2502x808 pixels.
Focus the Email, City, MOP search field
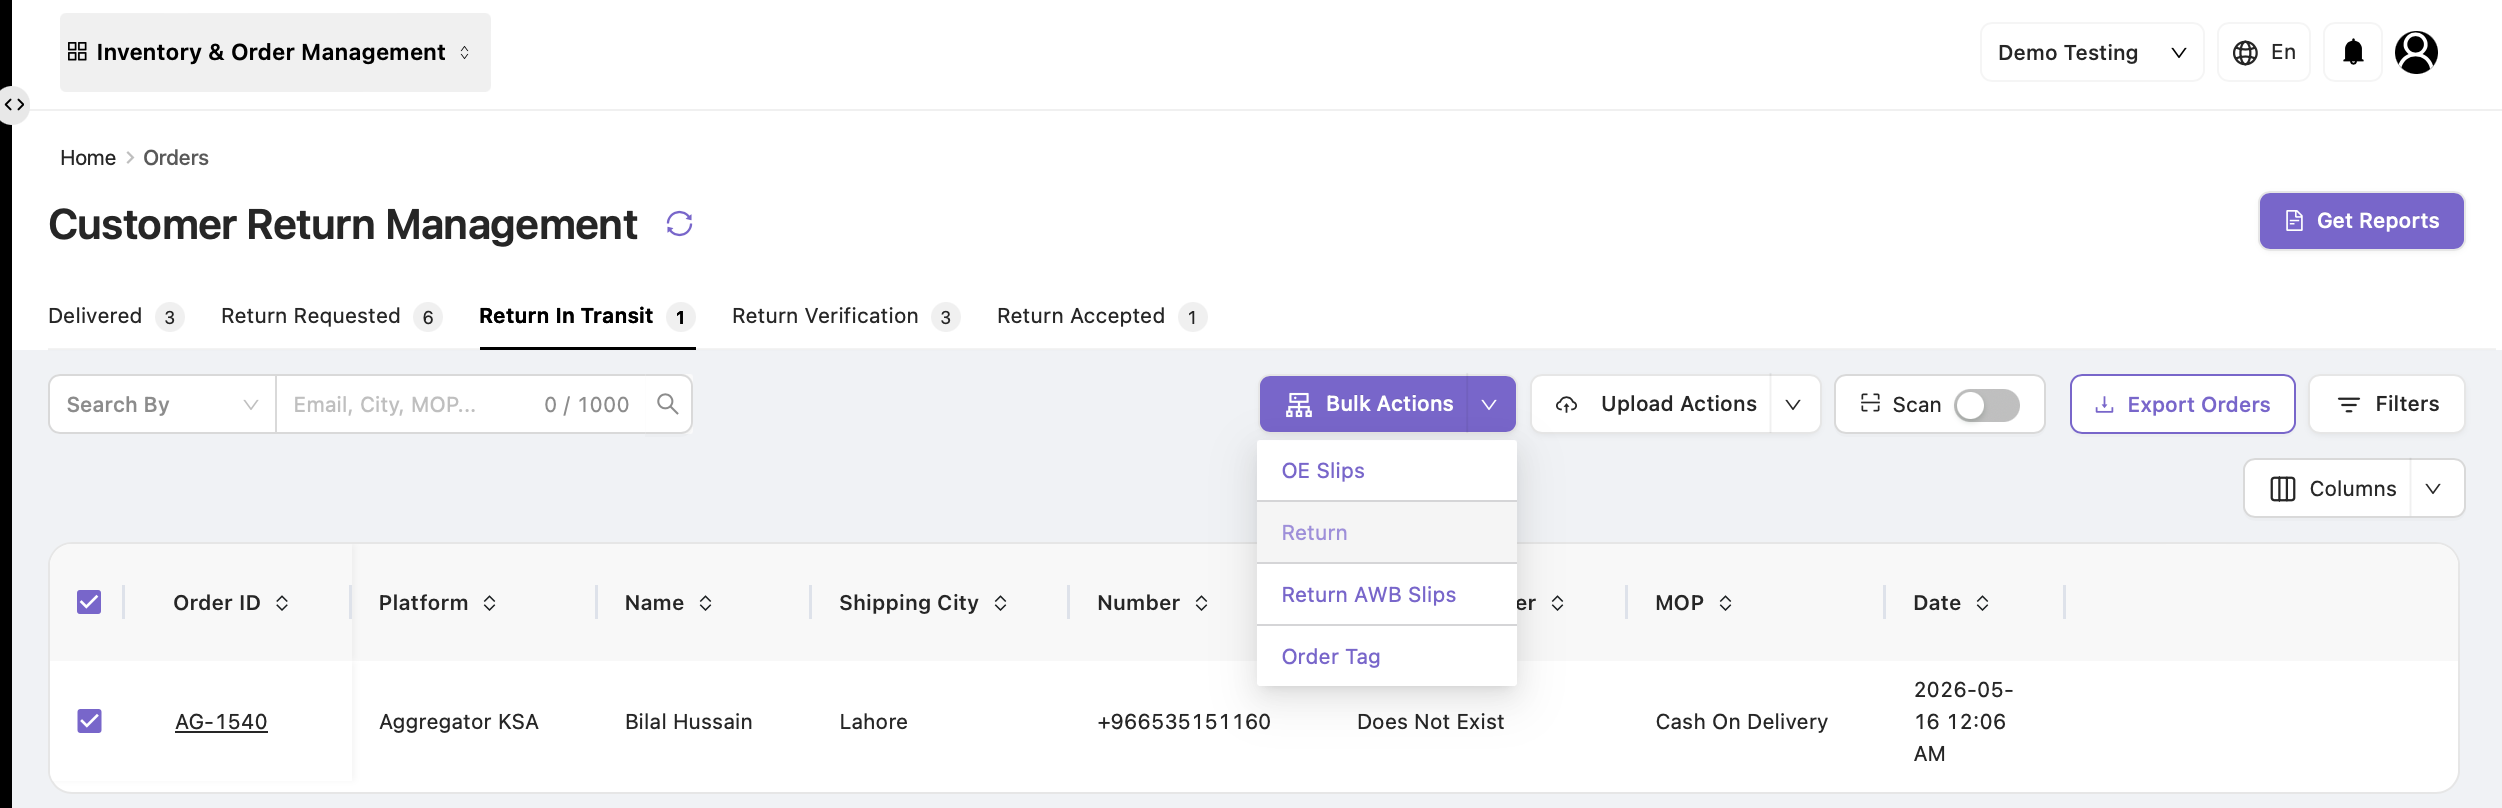pos(412,404)
